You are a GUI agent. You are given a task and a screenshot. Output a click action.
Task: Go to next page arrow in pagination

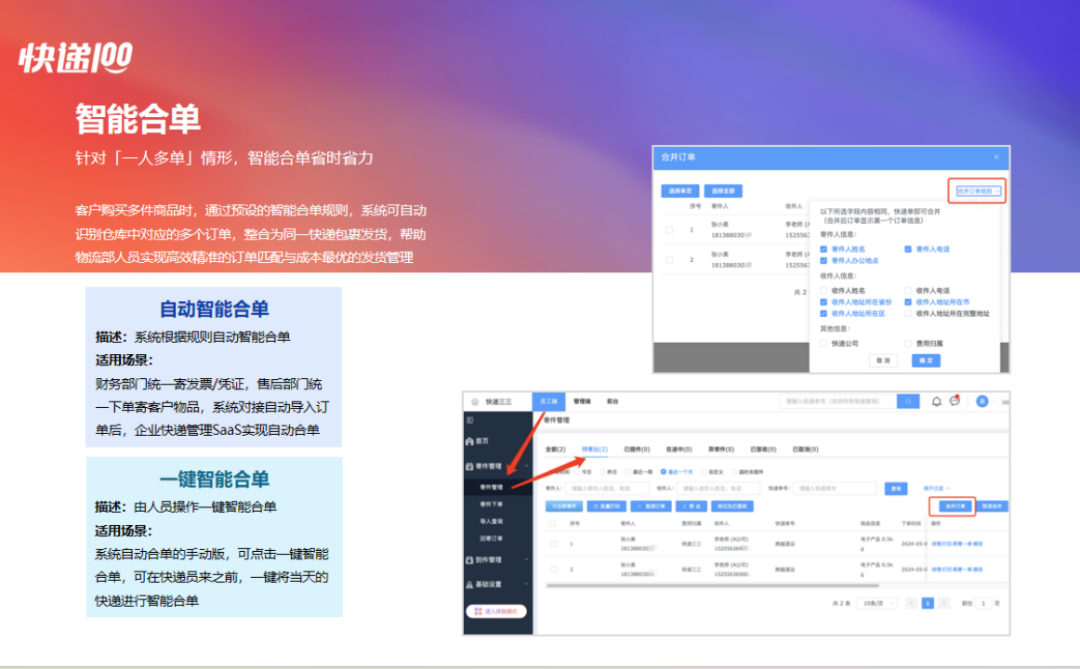pos(944,604)
